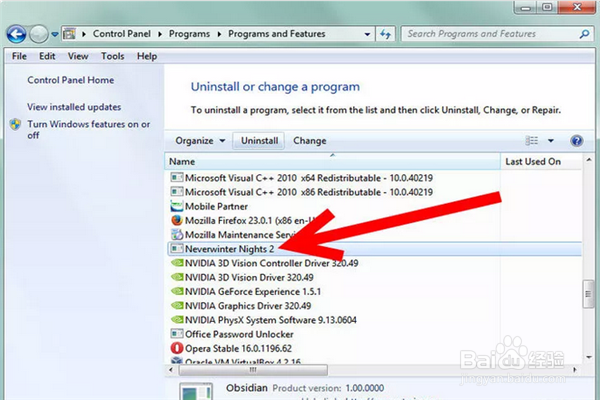Go to Control Panel Home
This screenshot has height=400, width=600.
[x=71, y=80]
